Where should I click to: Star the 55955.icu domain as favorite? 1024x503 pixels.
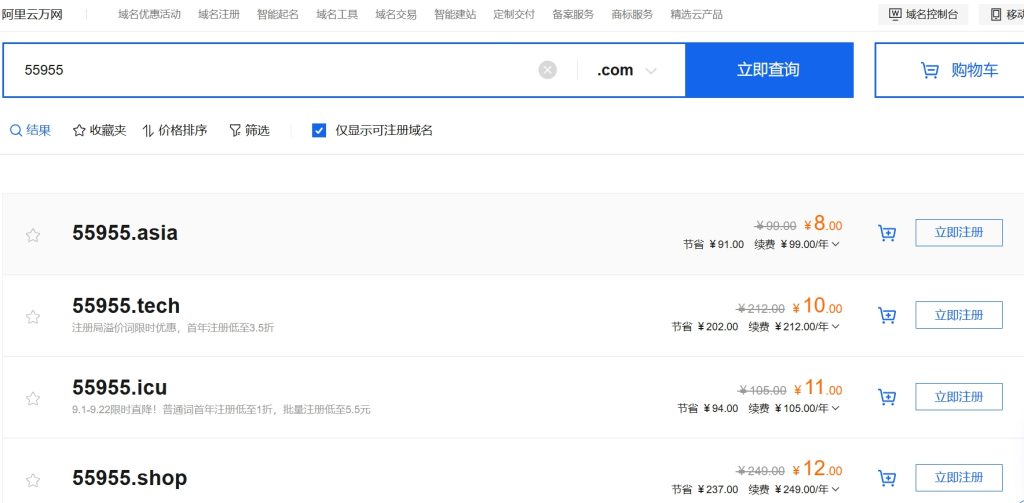point(33,399)
